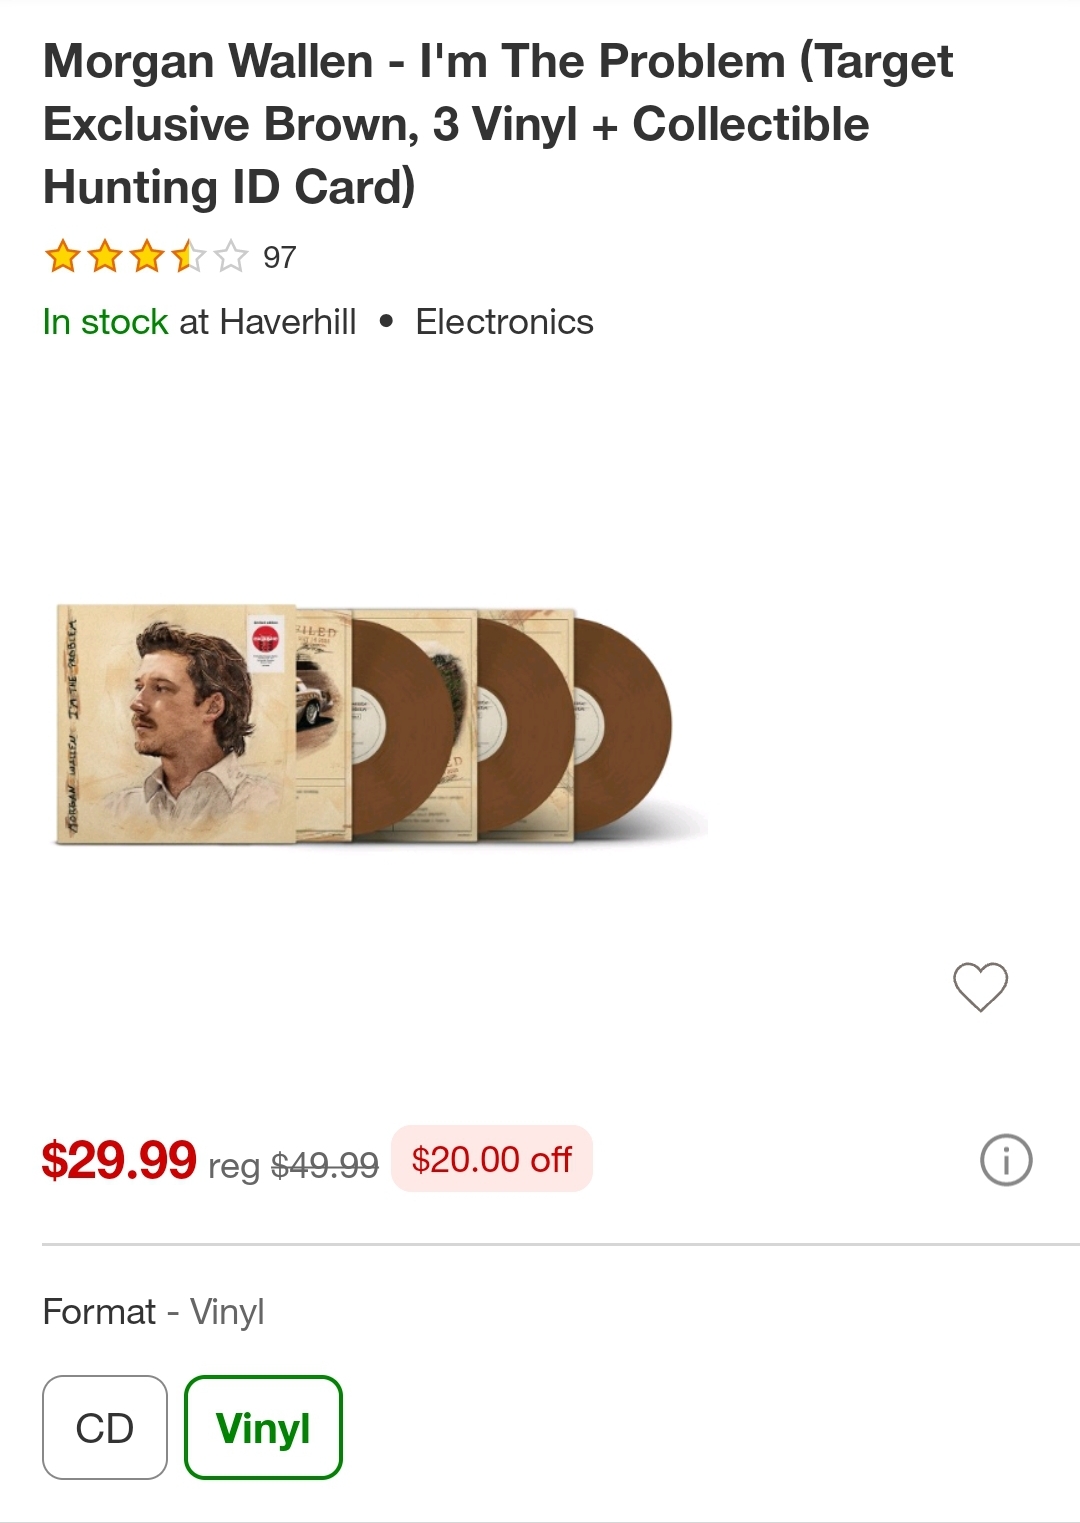Open the Electronics category link
Screen dimensions: 1080x1523
coord(504,322)
